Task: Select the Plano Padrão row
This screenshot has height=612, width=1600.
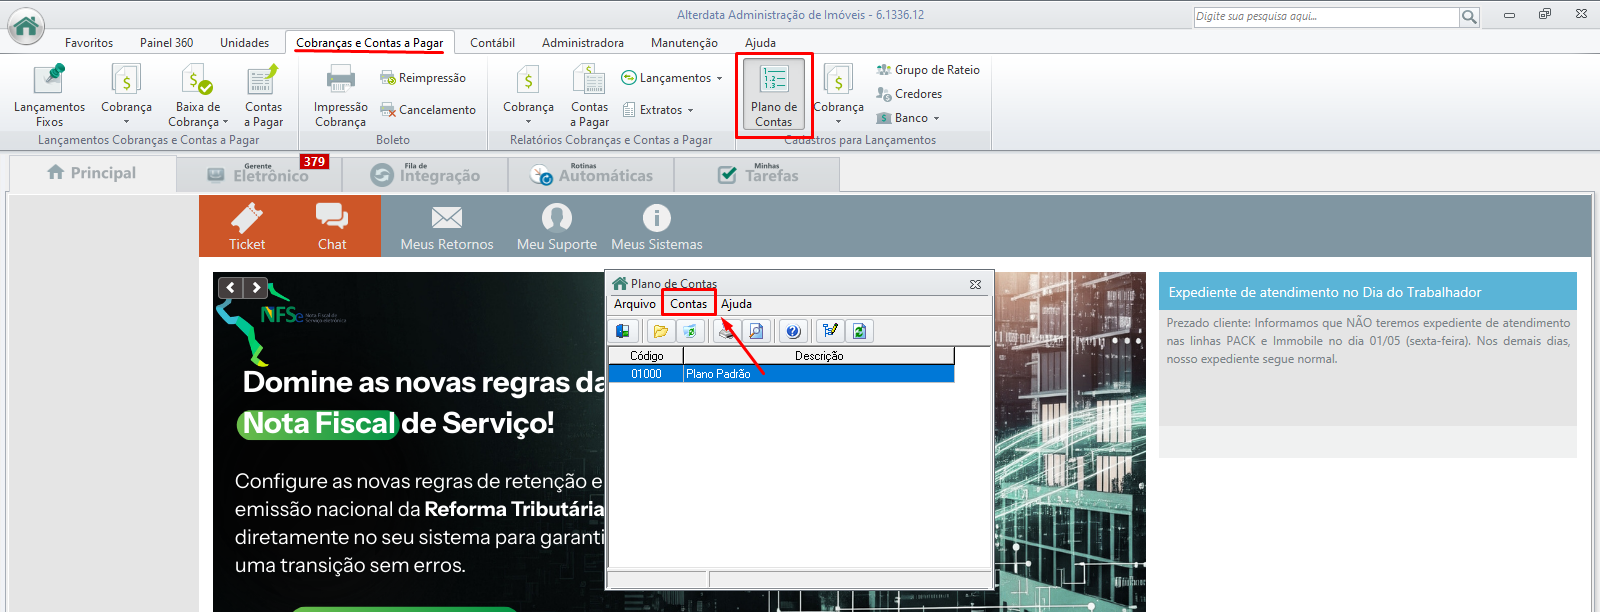Action: pyautogui.click(x=782, y=374)
